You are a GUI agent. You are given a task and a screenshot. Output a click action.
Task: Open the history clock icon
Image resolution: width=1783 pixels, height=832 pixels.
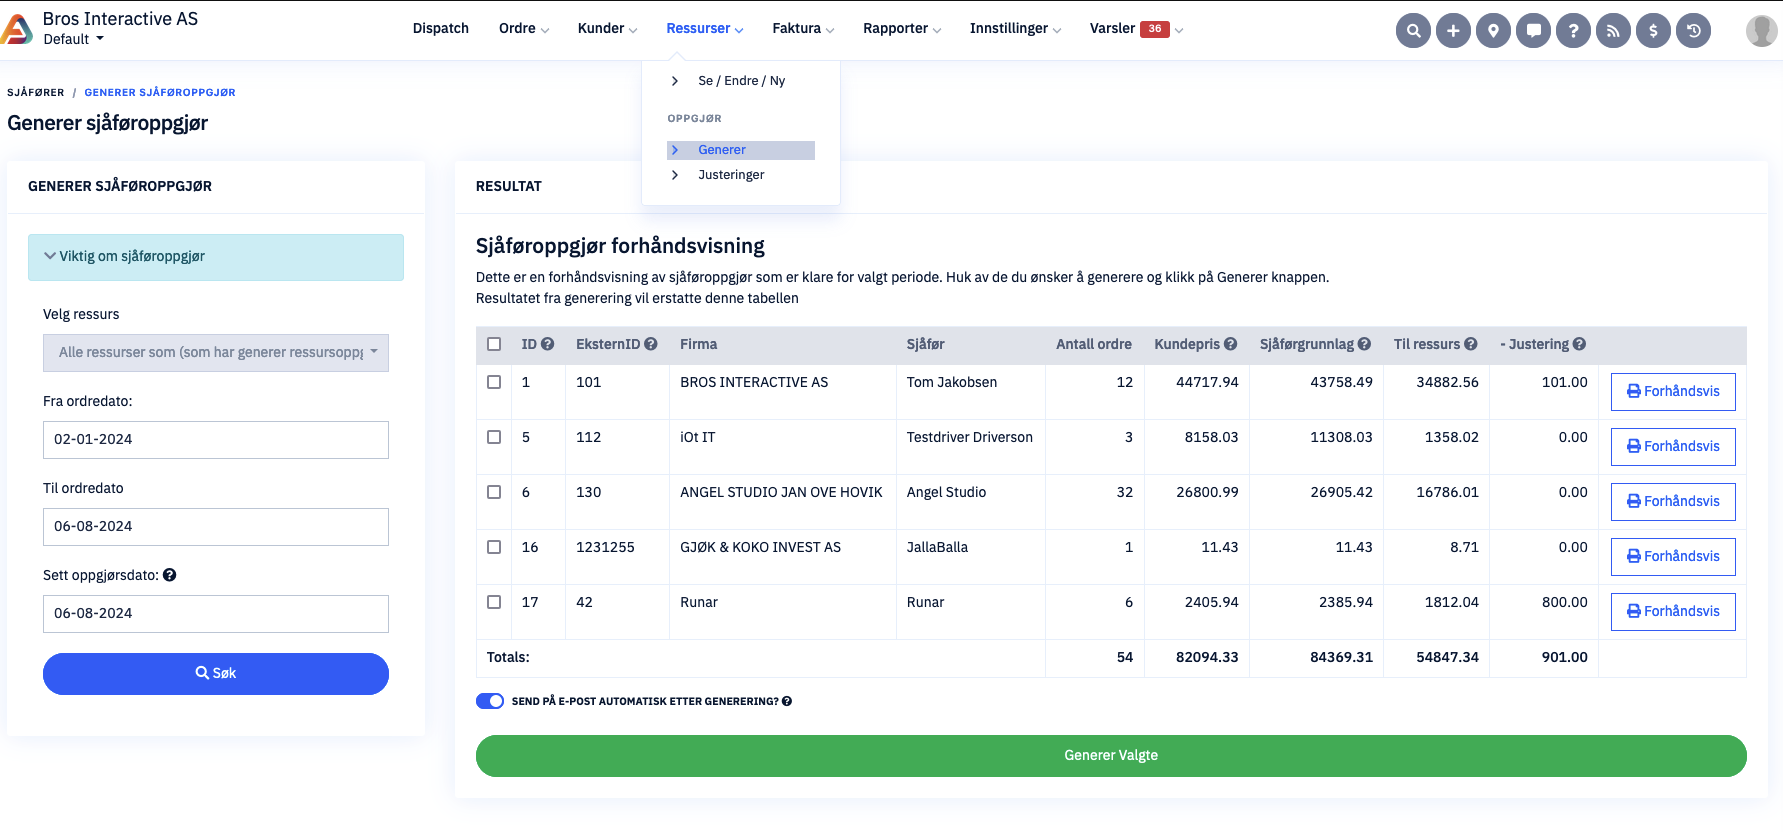(x=1693, y=30)
